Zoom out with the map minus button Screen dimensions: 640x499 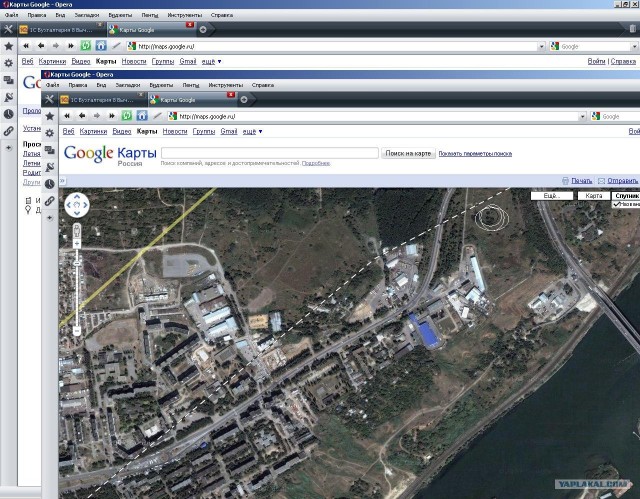pos(77,330)
